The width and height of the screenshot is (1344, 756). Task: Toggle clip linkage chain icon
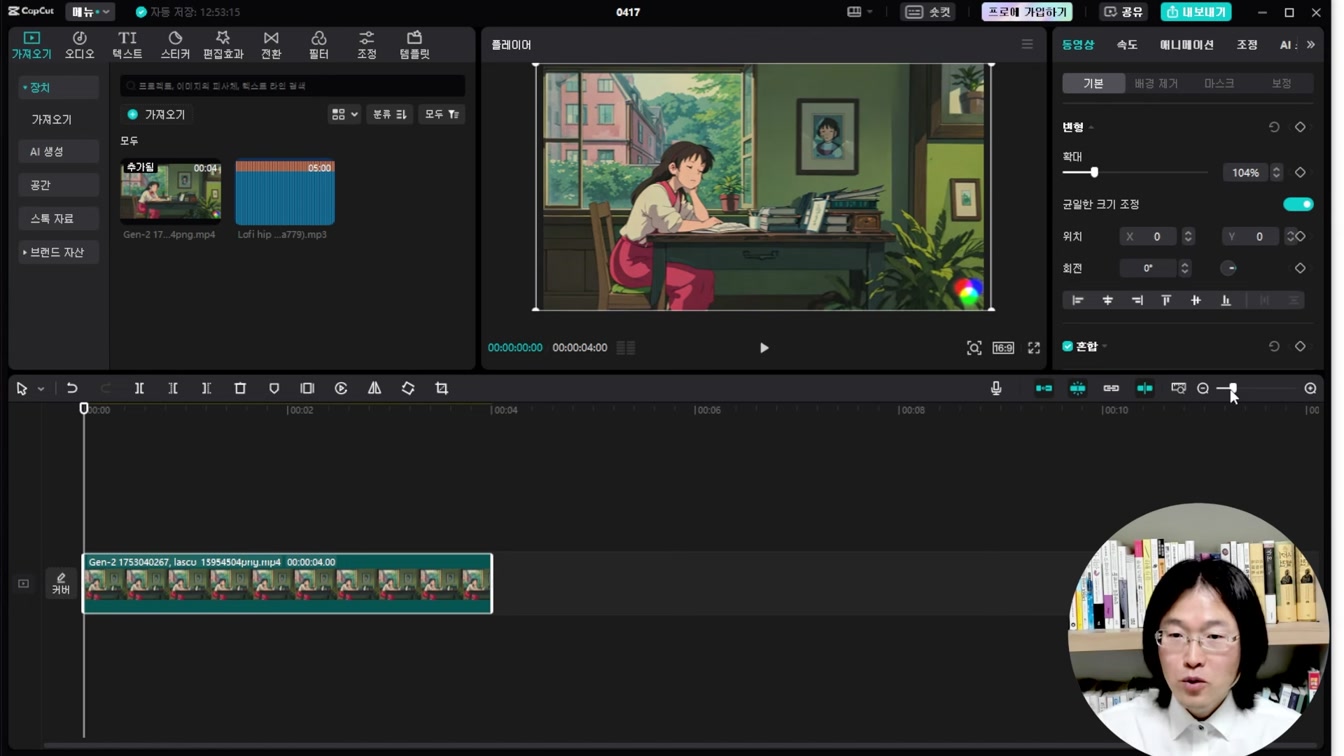click(x=1111, y=388)
